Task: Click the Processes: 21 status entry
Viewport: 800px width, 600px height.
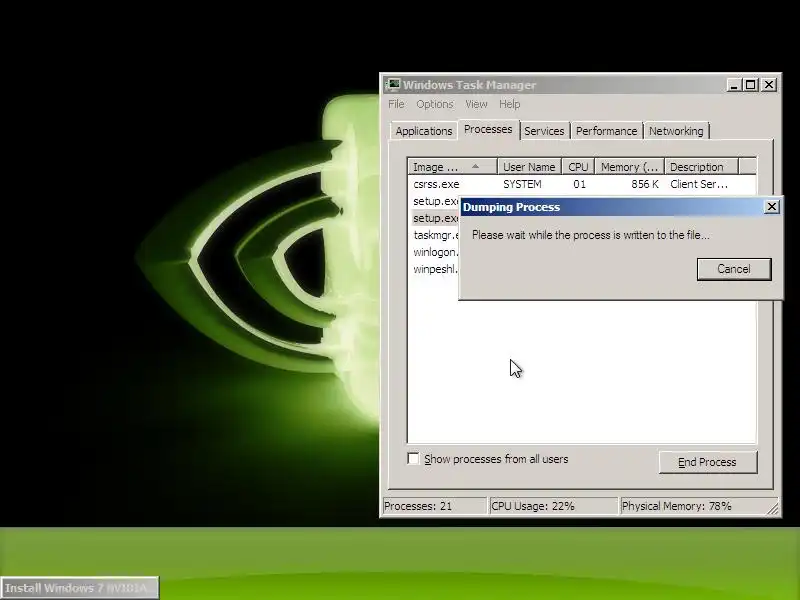Action: point(435,506)
